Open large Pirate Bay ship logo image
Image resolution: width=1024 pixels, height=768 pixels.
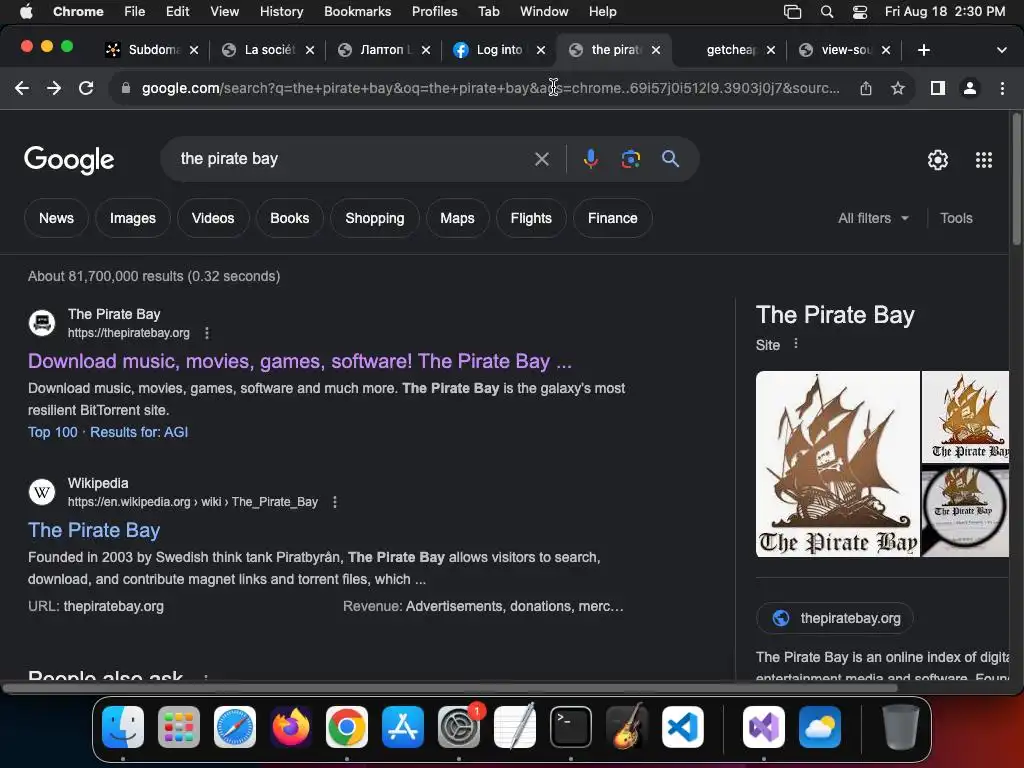[838, 464]
